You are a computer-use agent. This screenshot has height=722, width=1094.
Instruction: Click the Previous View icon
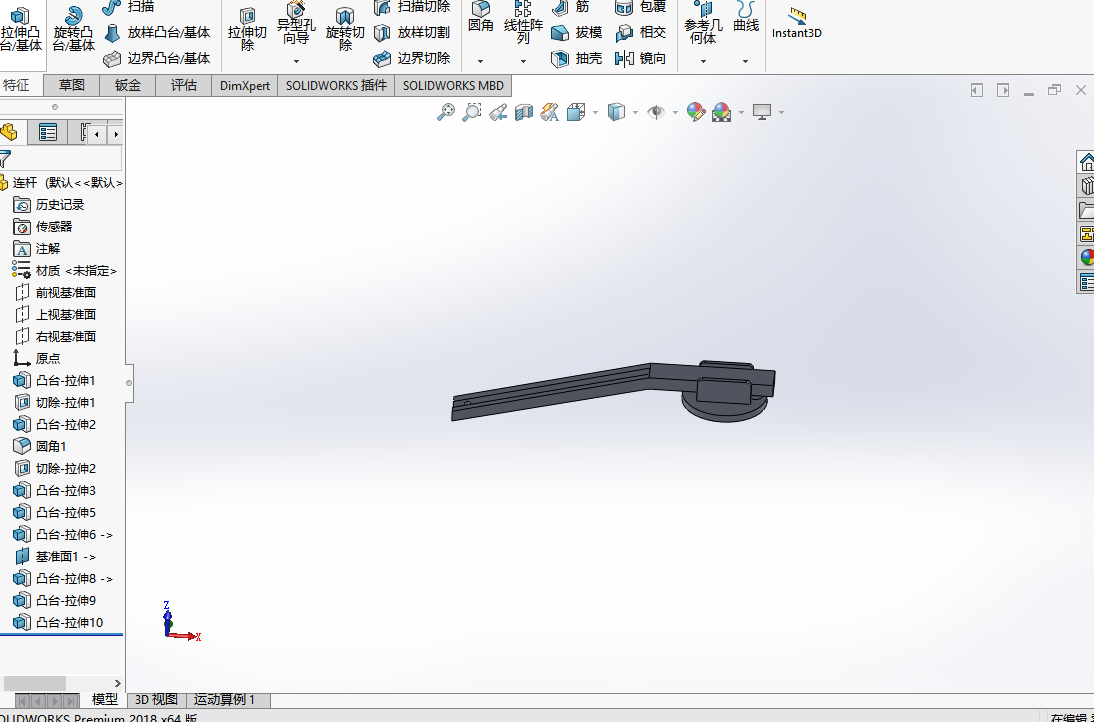tap(497, 112)
